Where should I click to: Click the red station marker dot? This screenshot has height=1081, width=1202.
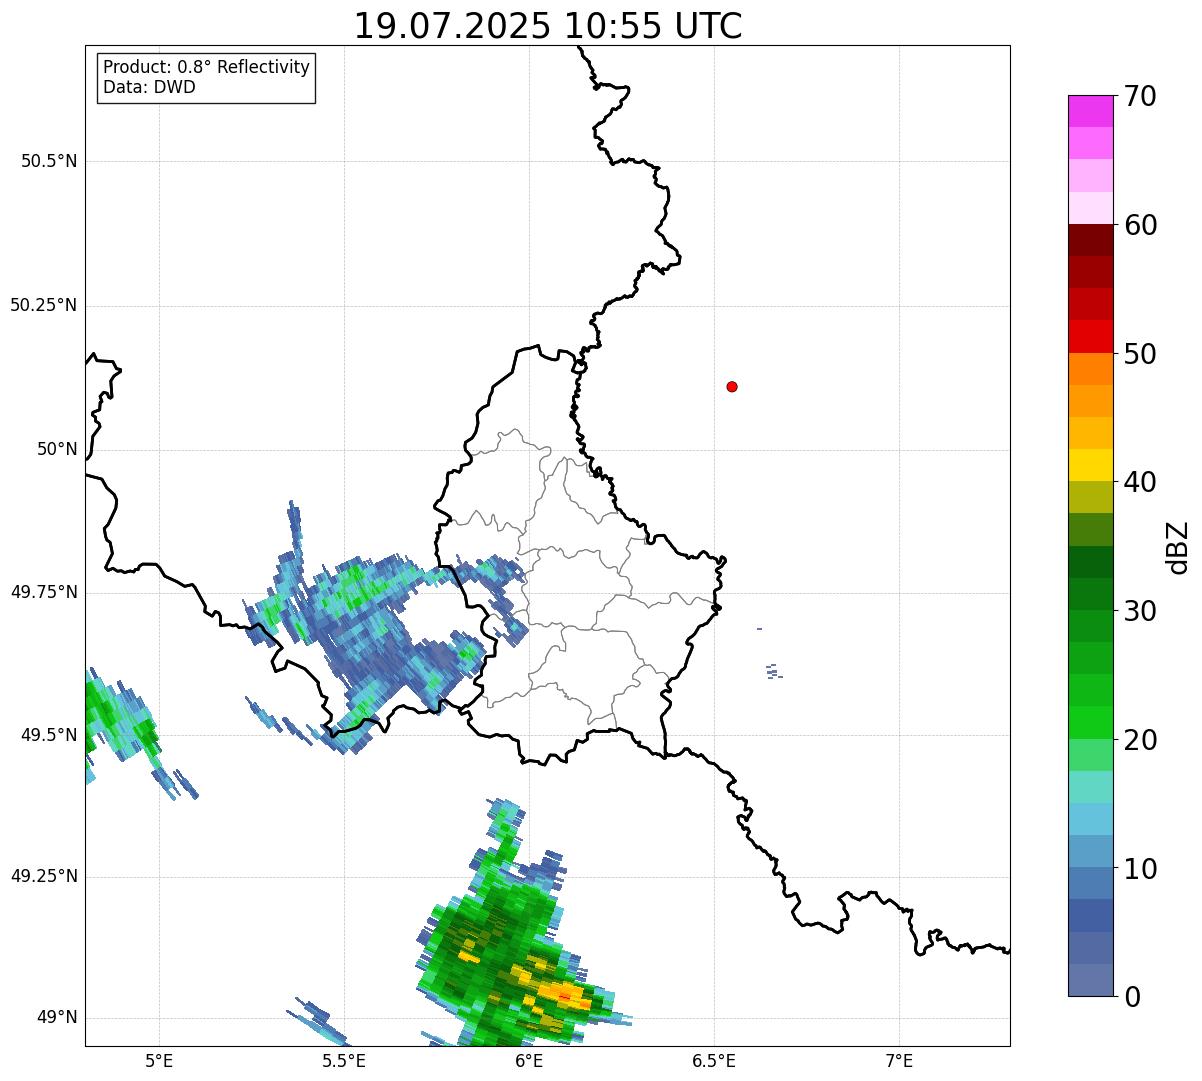pos(732,386)
